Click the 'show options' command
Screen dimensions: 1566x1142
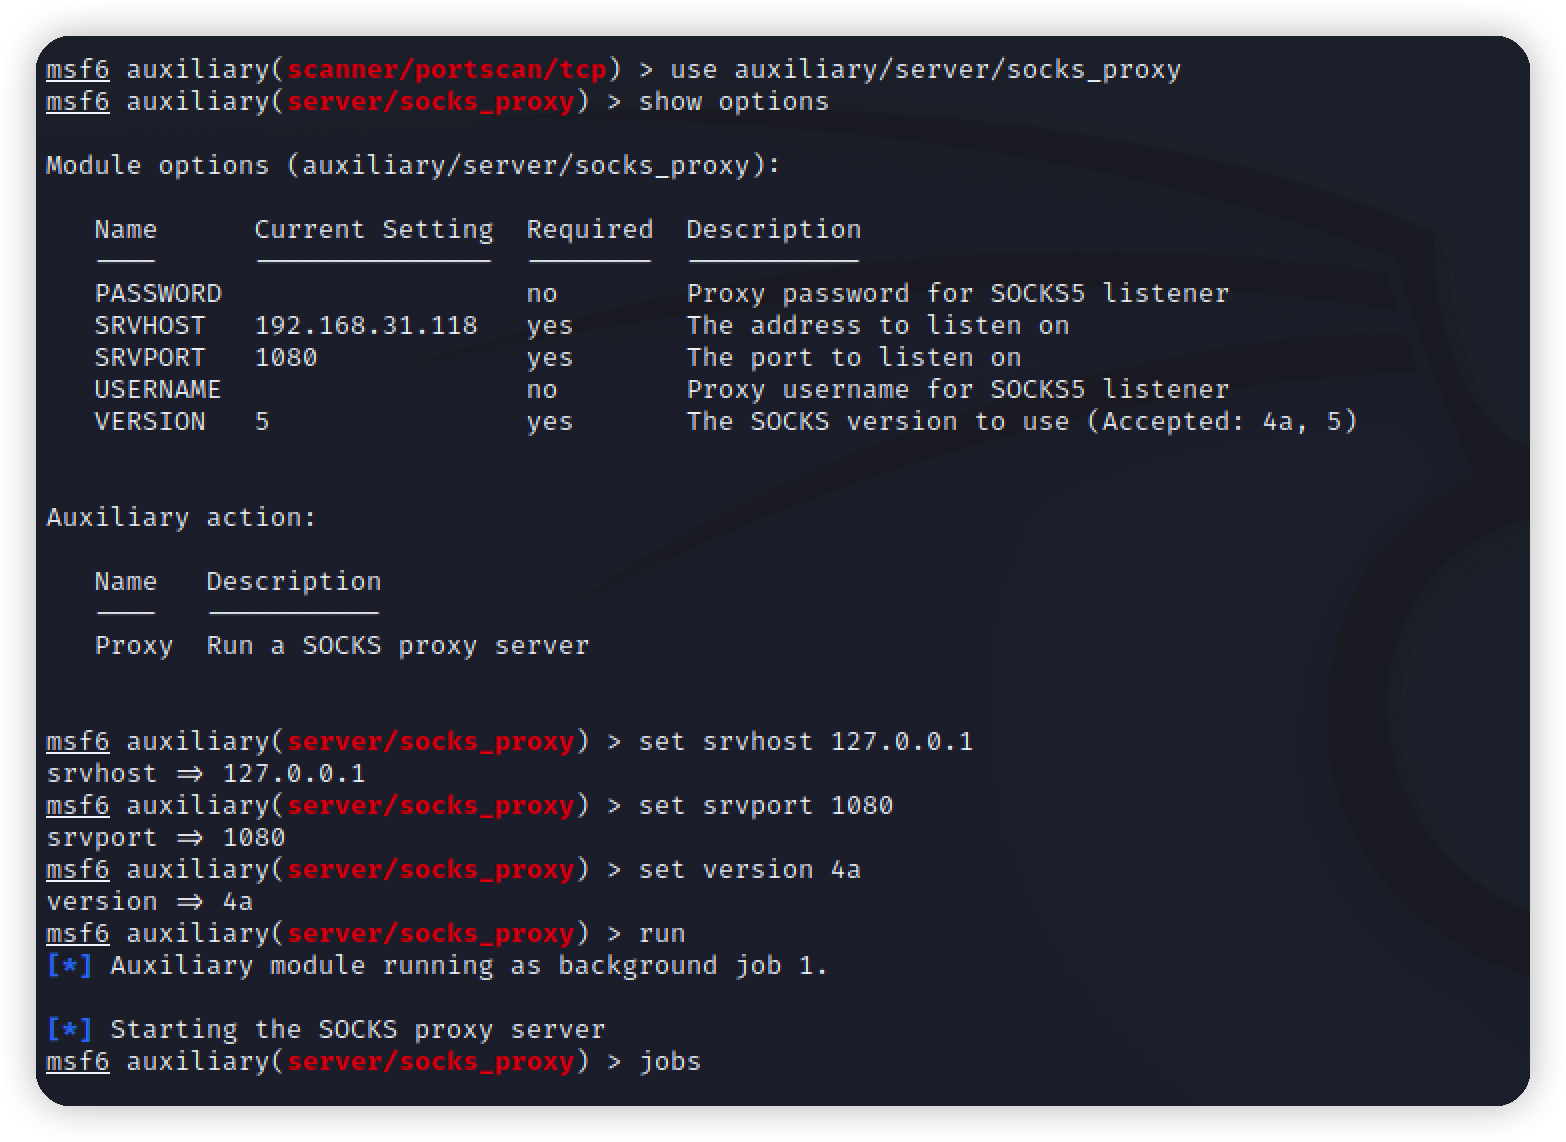734,102
